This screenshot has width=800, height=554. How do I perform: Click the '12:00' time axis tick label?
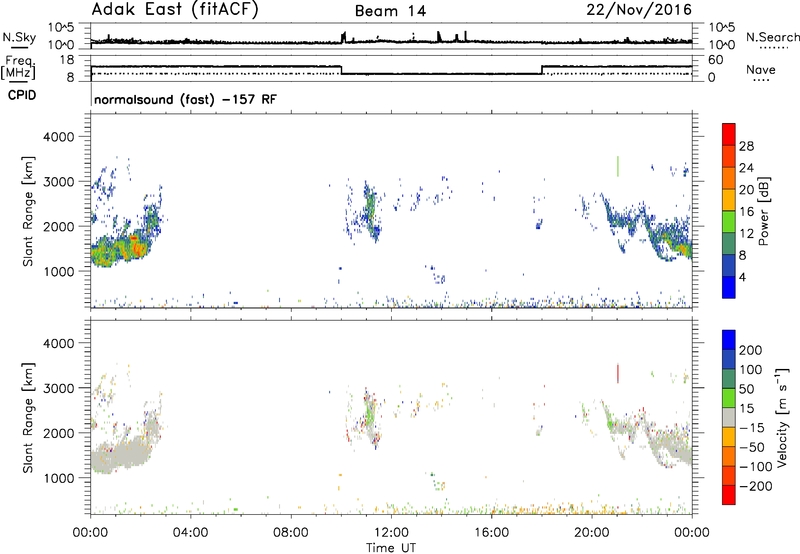tap(391, 533)
